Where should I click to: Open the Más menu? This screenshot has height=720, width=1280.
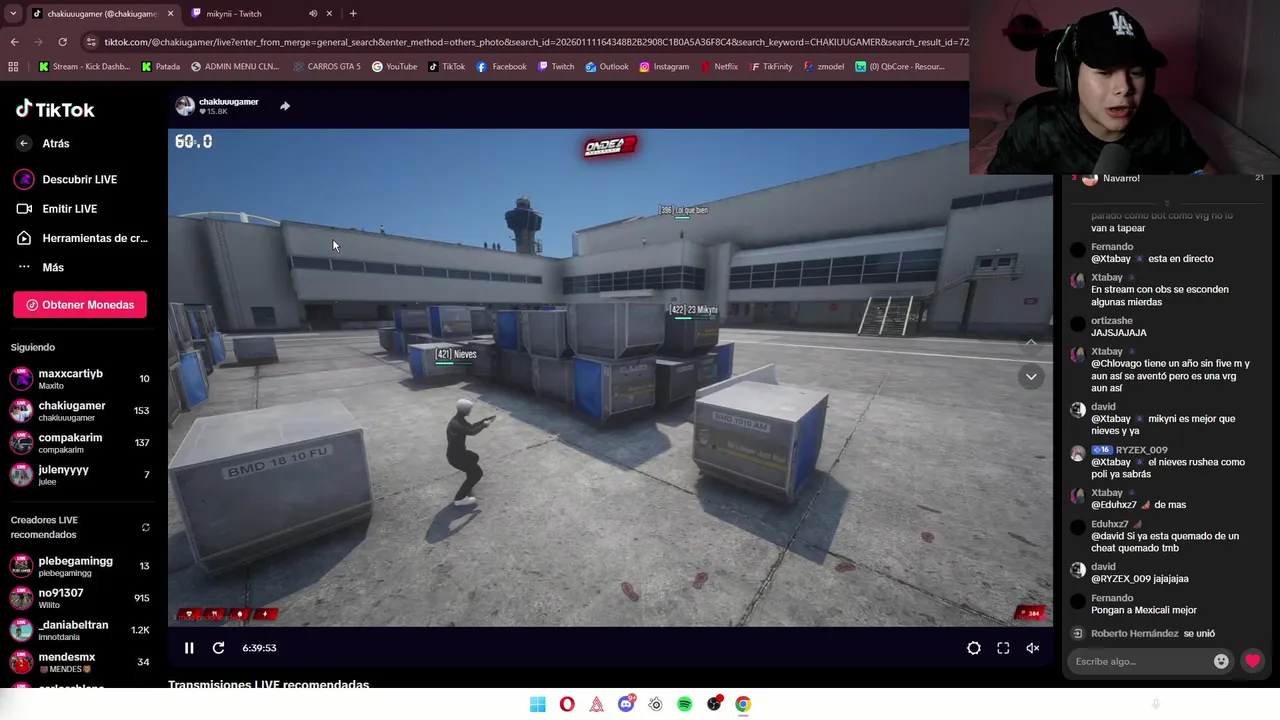click(41, 267)
